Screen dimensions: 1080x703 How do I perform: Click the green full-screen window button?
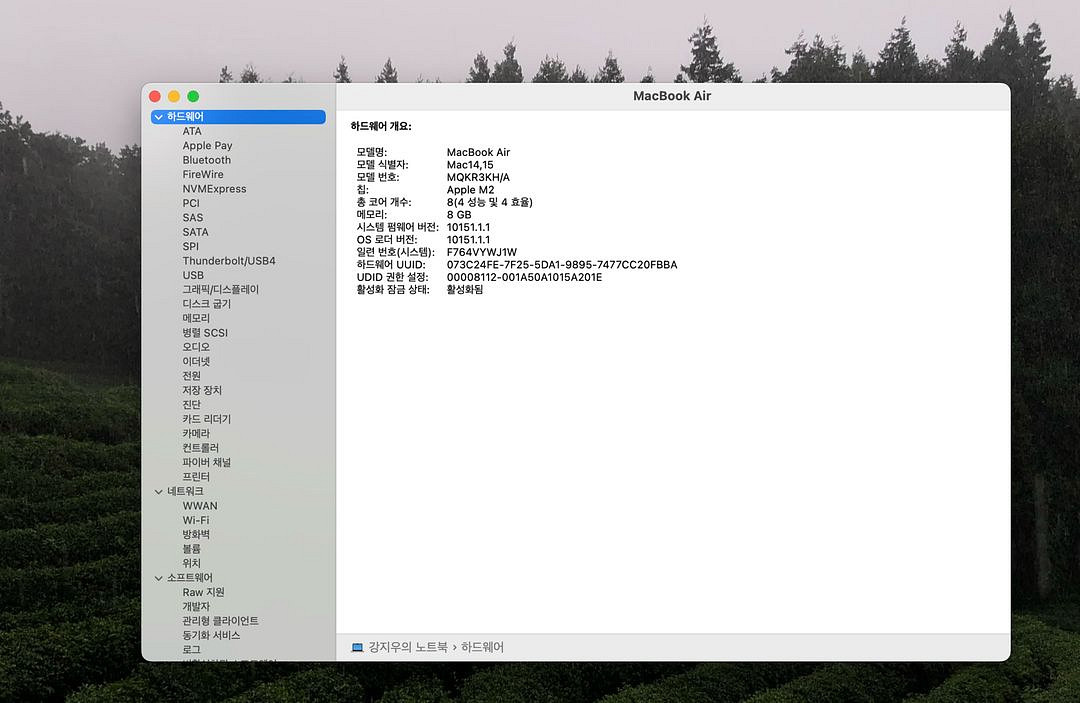pos(193,96)
